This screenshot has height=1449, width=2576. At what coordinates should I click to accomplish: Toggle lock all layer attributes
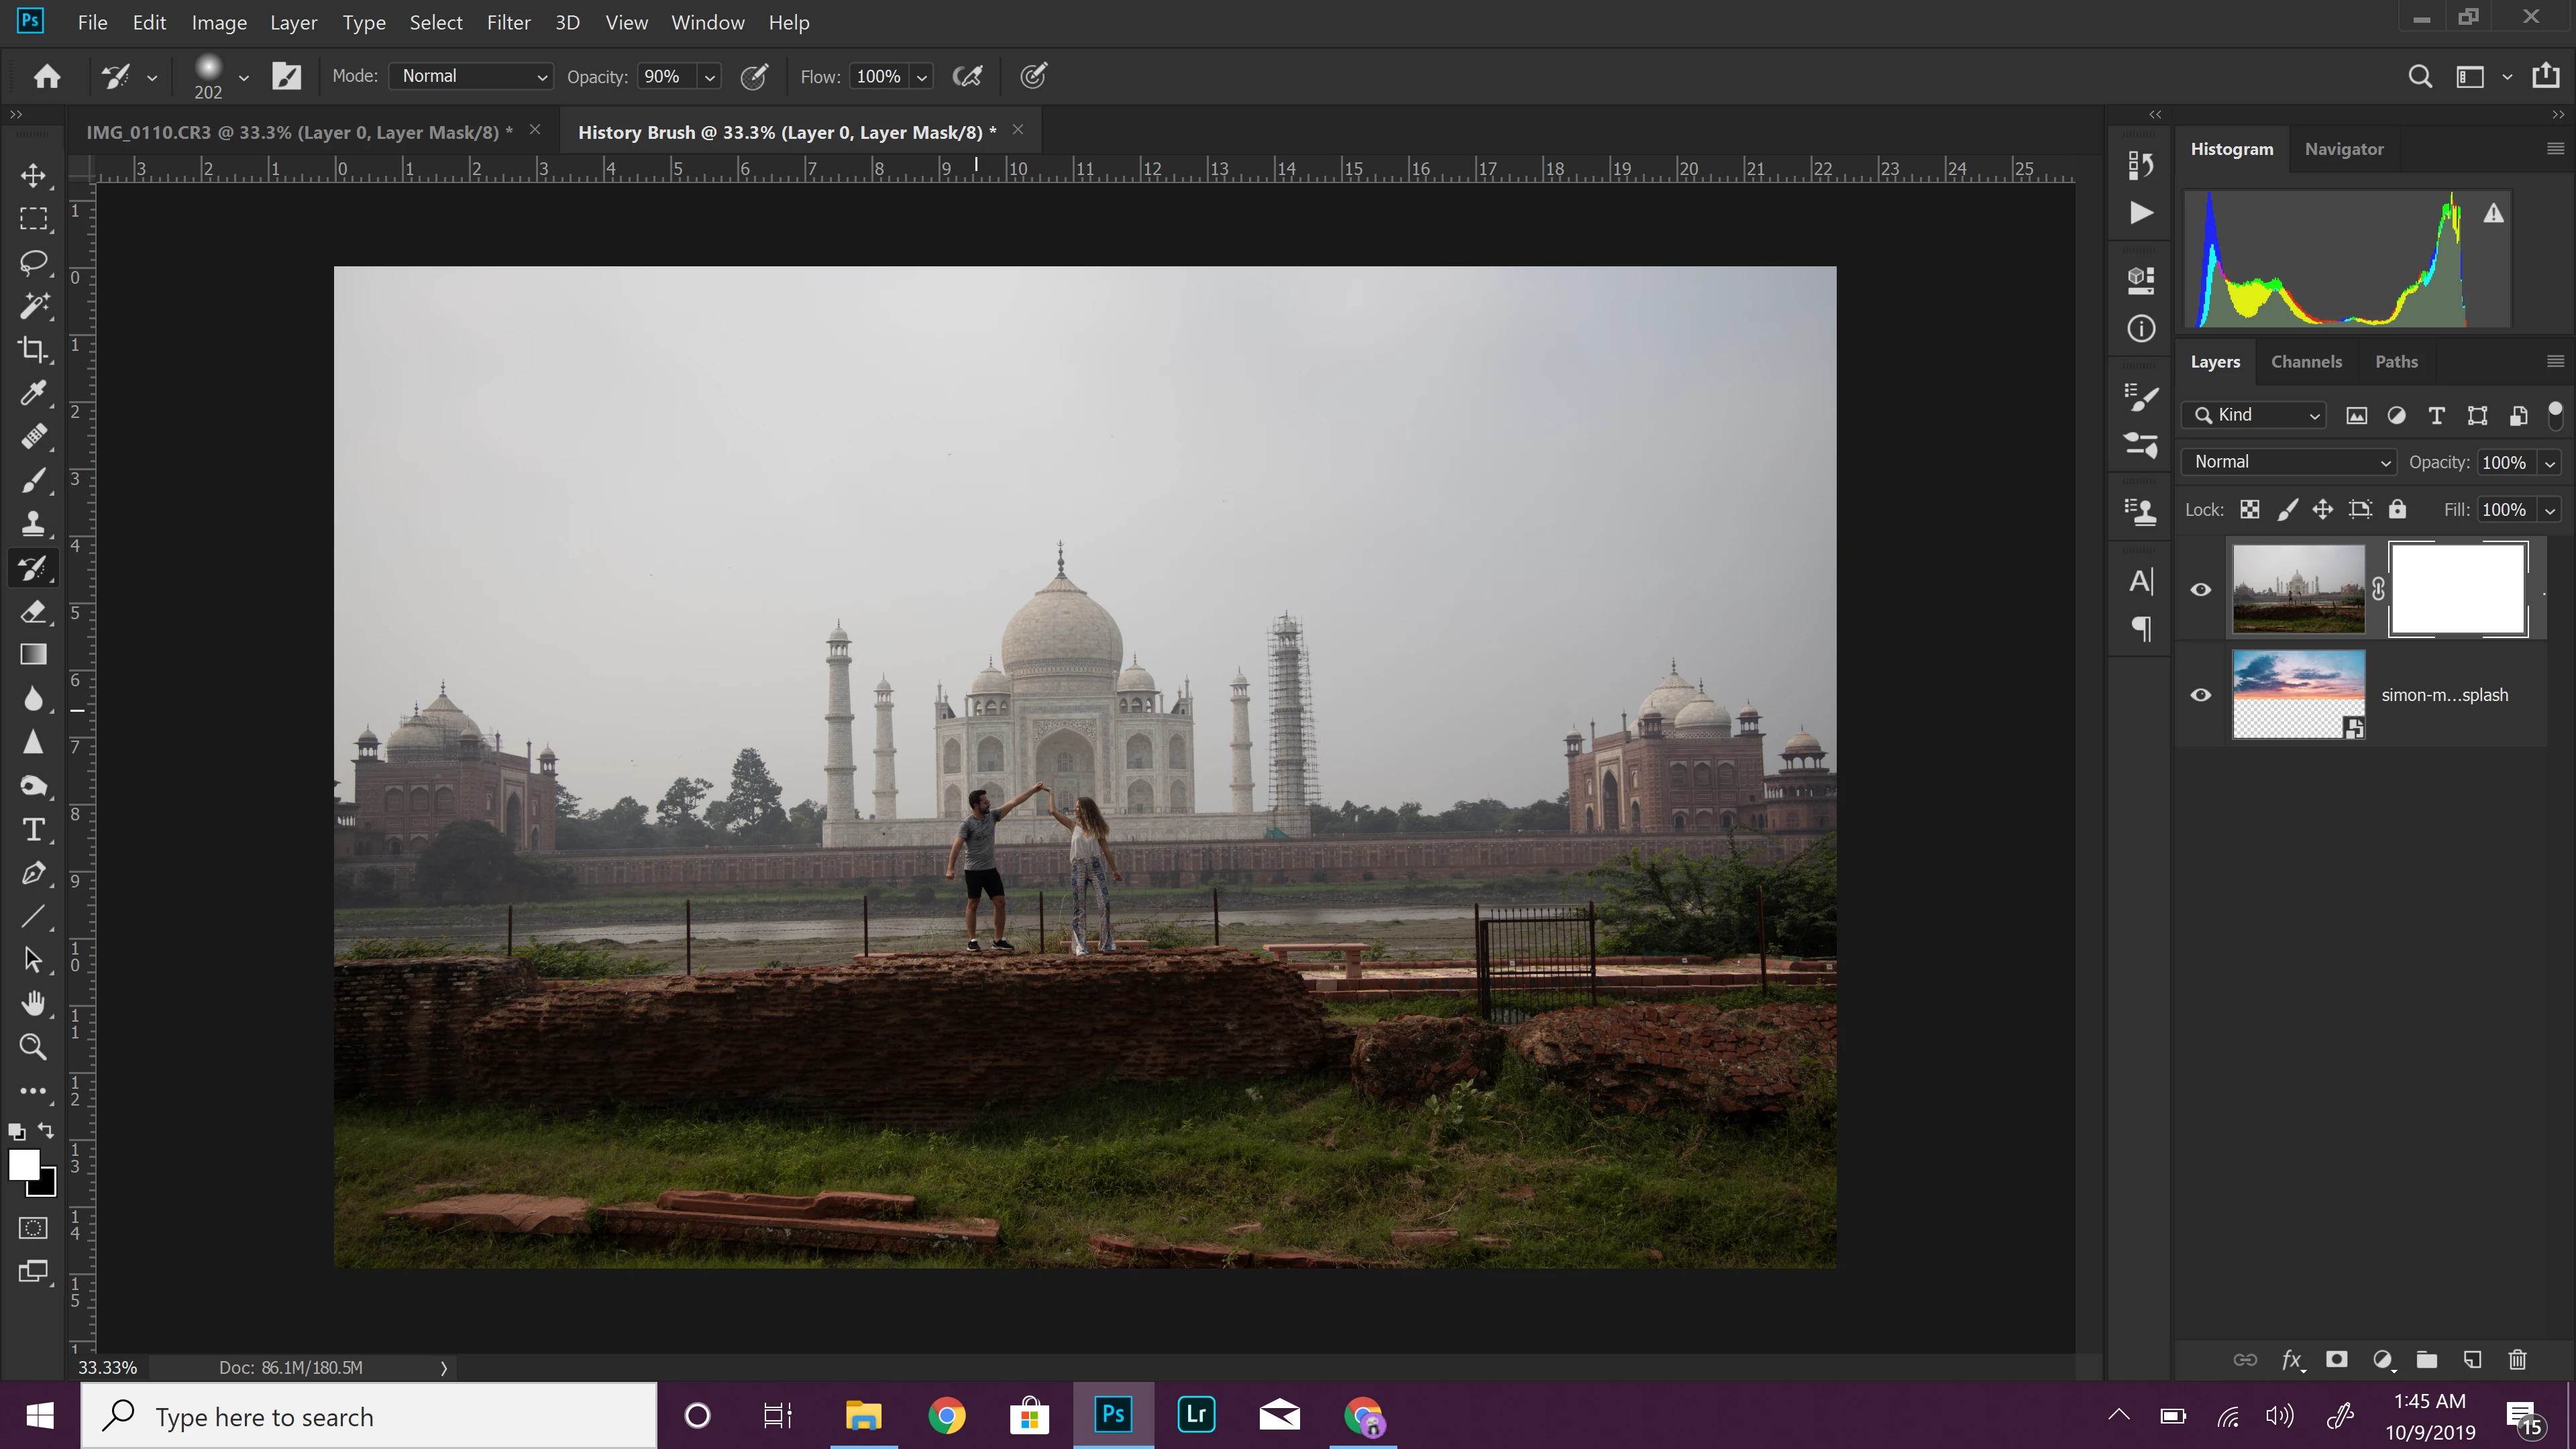(x=2397, y=510)
